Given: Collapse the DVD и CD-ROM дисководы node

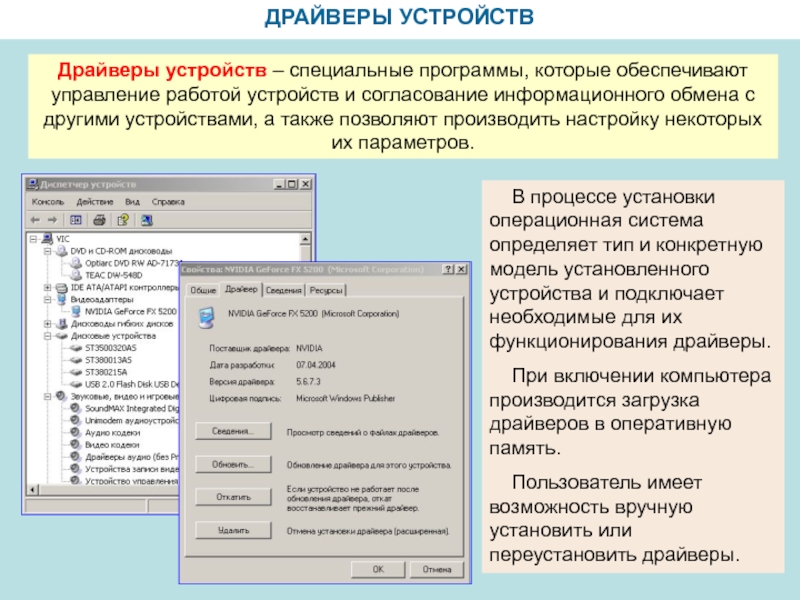Looking at the screenshot, I should (47, 250).
